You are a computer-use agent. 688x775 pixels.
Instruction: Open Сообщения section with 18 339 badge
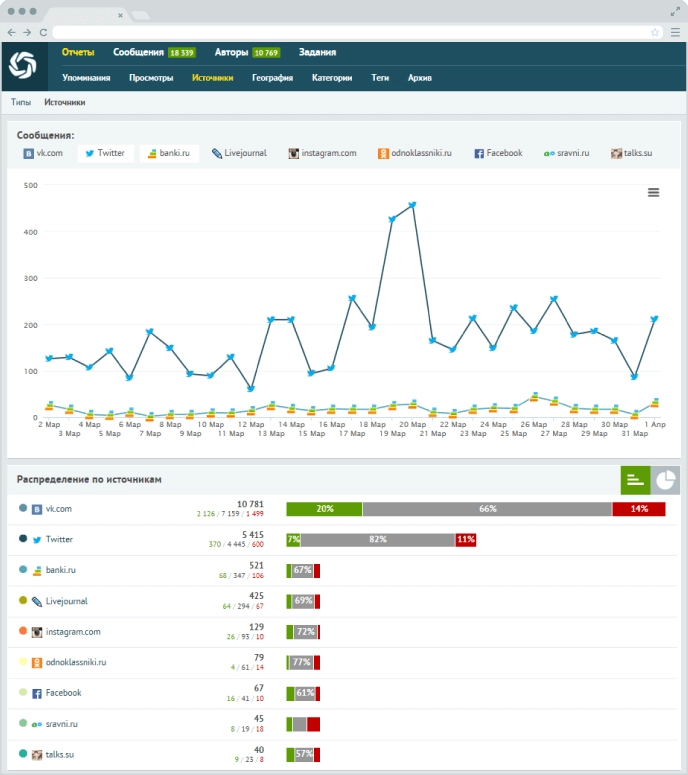click(x=154, y=52)
